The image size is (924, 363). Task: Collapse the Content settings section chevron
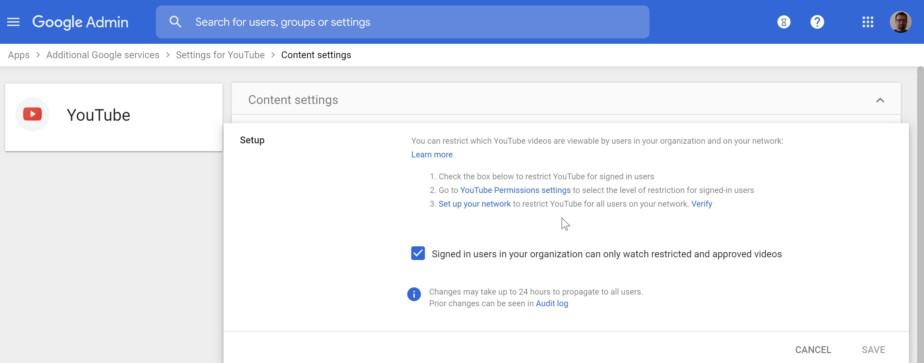click(x=880, y=100)
